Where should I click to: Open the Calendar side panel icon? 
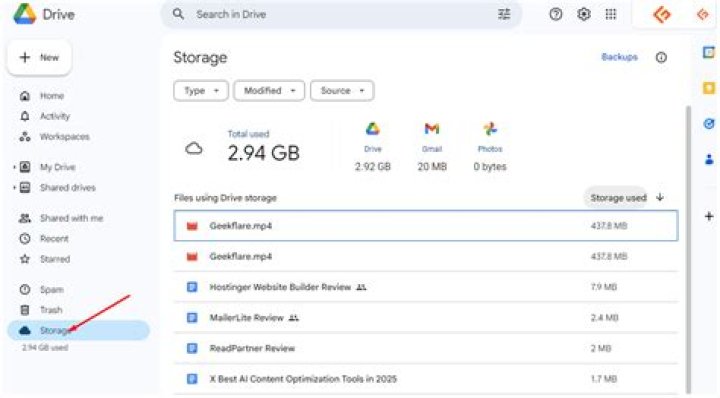pos(709,52)
